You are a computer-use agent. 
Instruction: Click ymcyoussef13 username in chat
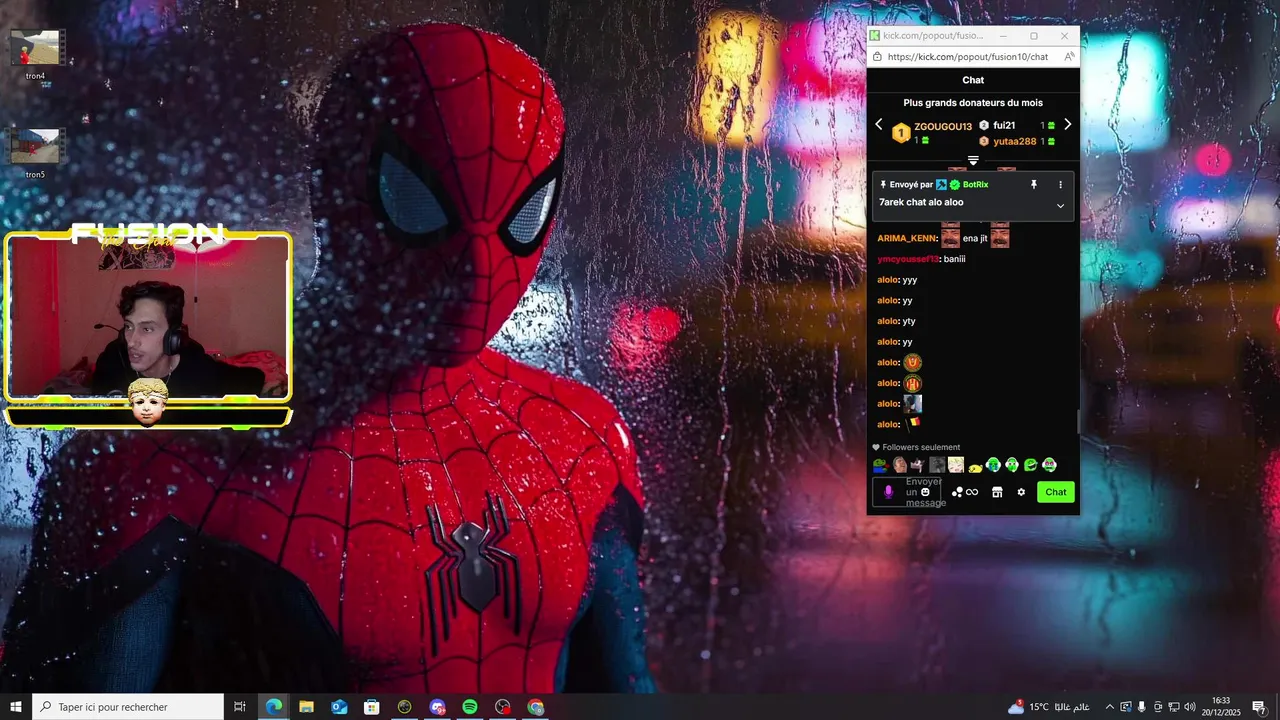click(x=908, y=259)
